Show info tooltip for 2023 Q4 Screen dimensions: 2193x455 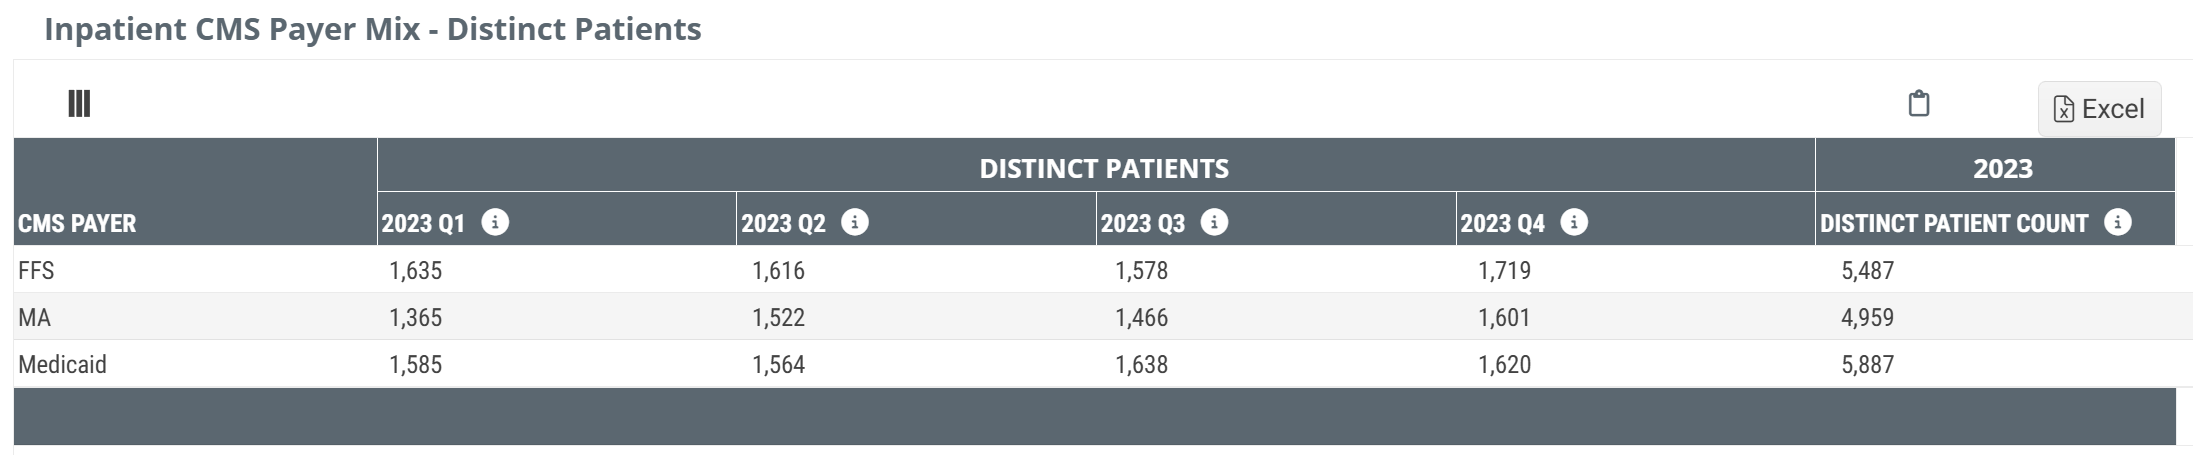(1574, 222)
